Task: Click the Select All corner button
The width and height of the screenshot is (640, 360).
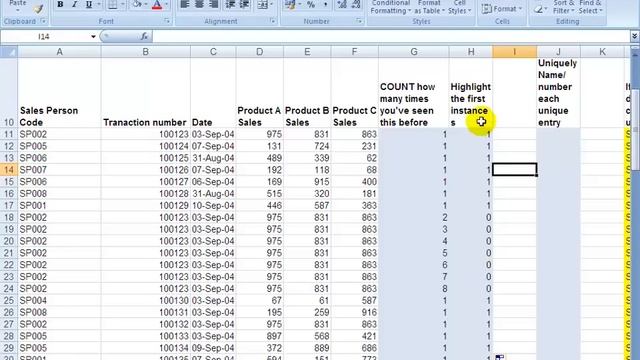Action: tap(9, 52)
